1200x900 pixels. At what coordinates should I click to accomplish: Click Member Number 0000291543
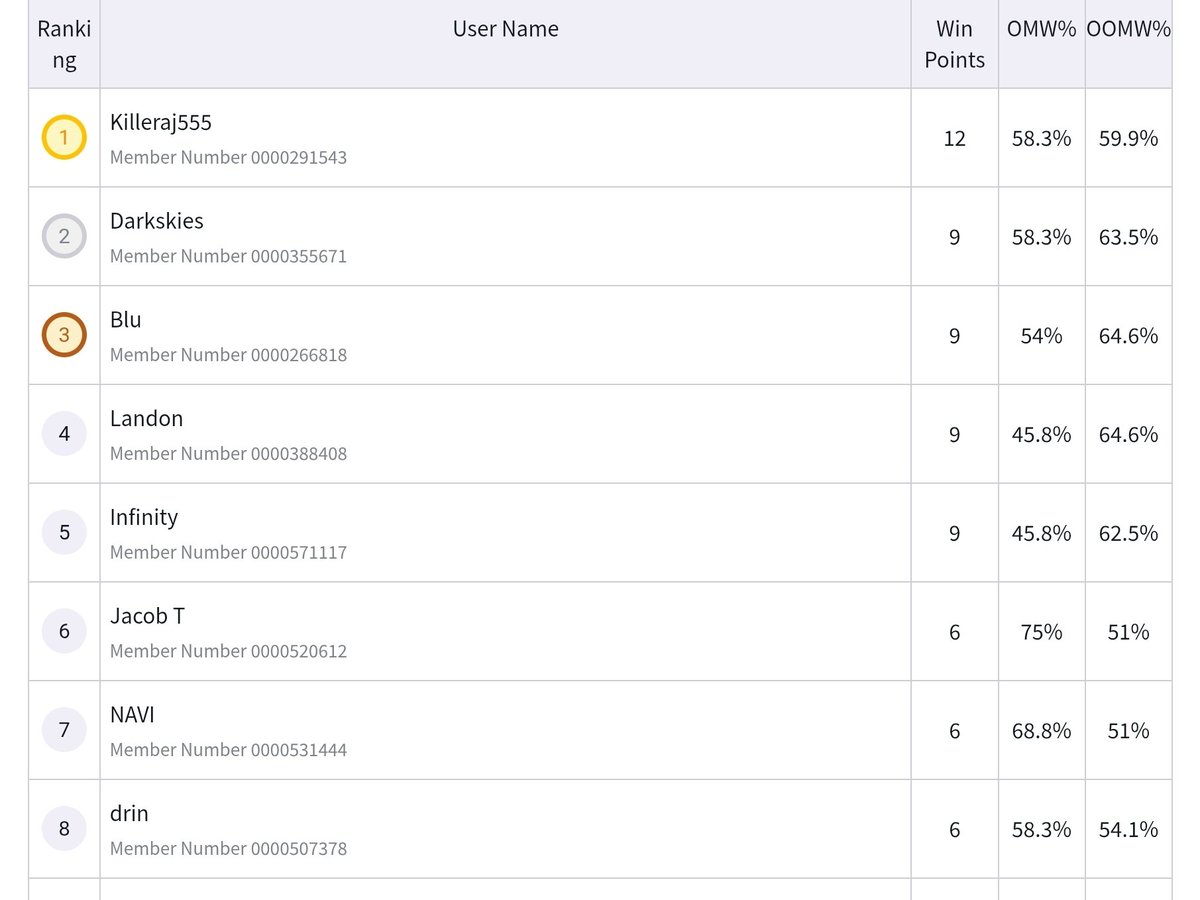pyautogui.click(x=228, y=157)
